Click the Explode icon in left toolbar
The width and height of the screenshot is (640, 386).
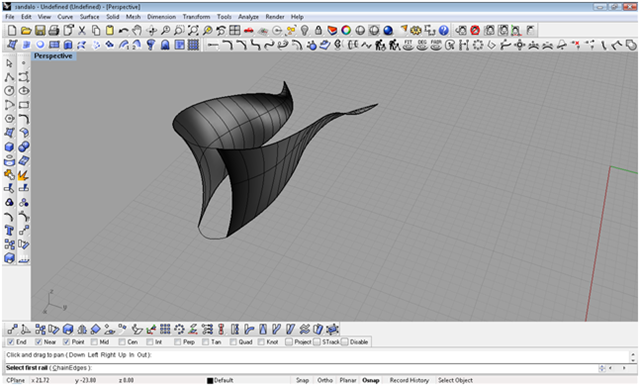pyautogui.click(x=23, y=175)
